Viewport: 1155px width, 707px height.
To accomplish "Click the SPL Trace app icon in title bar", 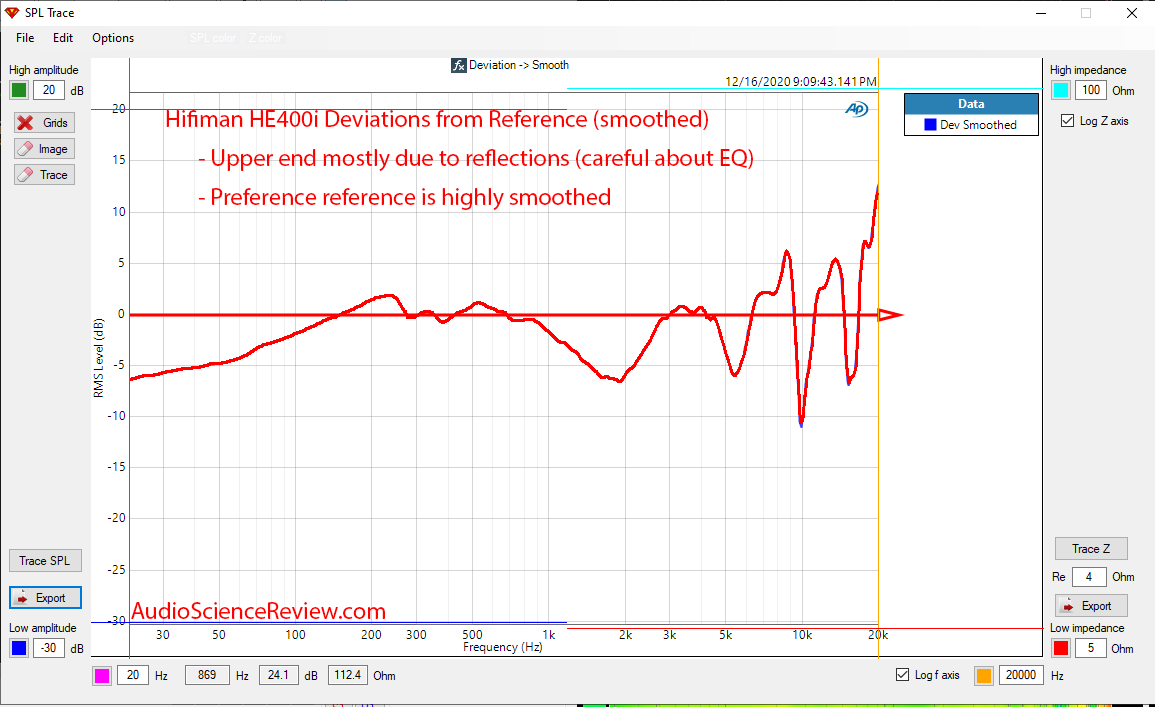I will (12, 13).
